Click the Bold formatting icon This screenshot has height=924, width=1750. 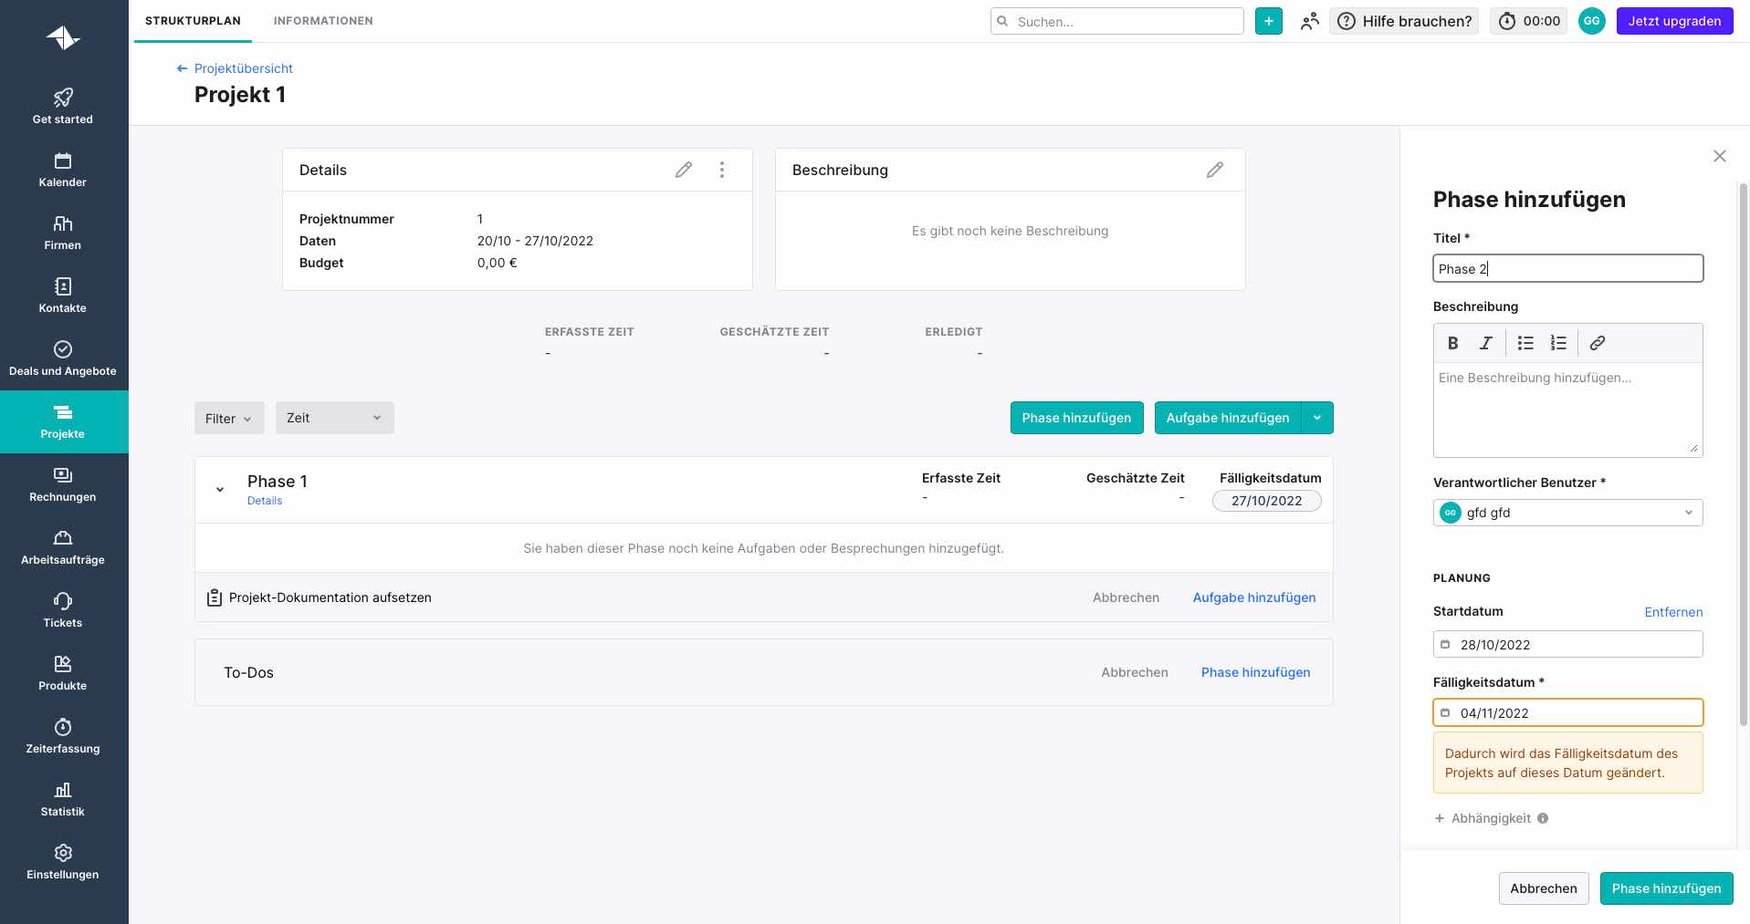pos(1453,343)
